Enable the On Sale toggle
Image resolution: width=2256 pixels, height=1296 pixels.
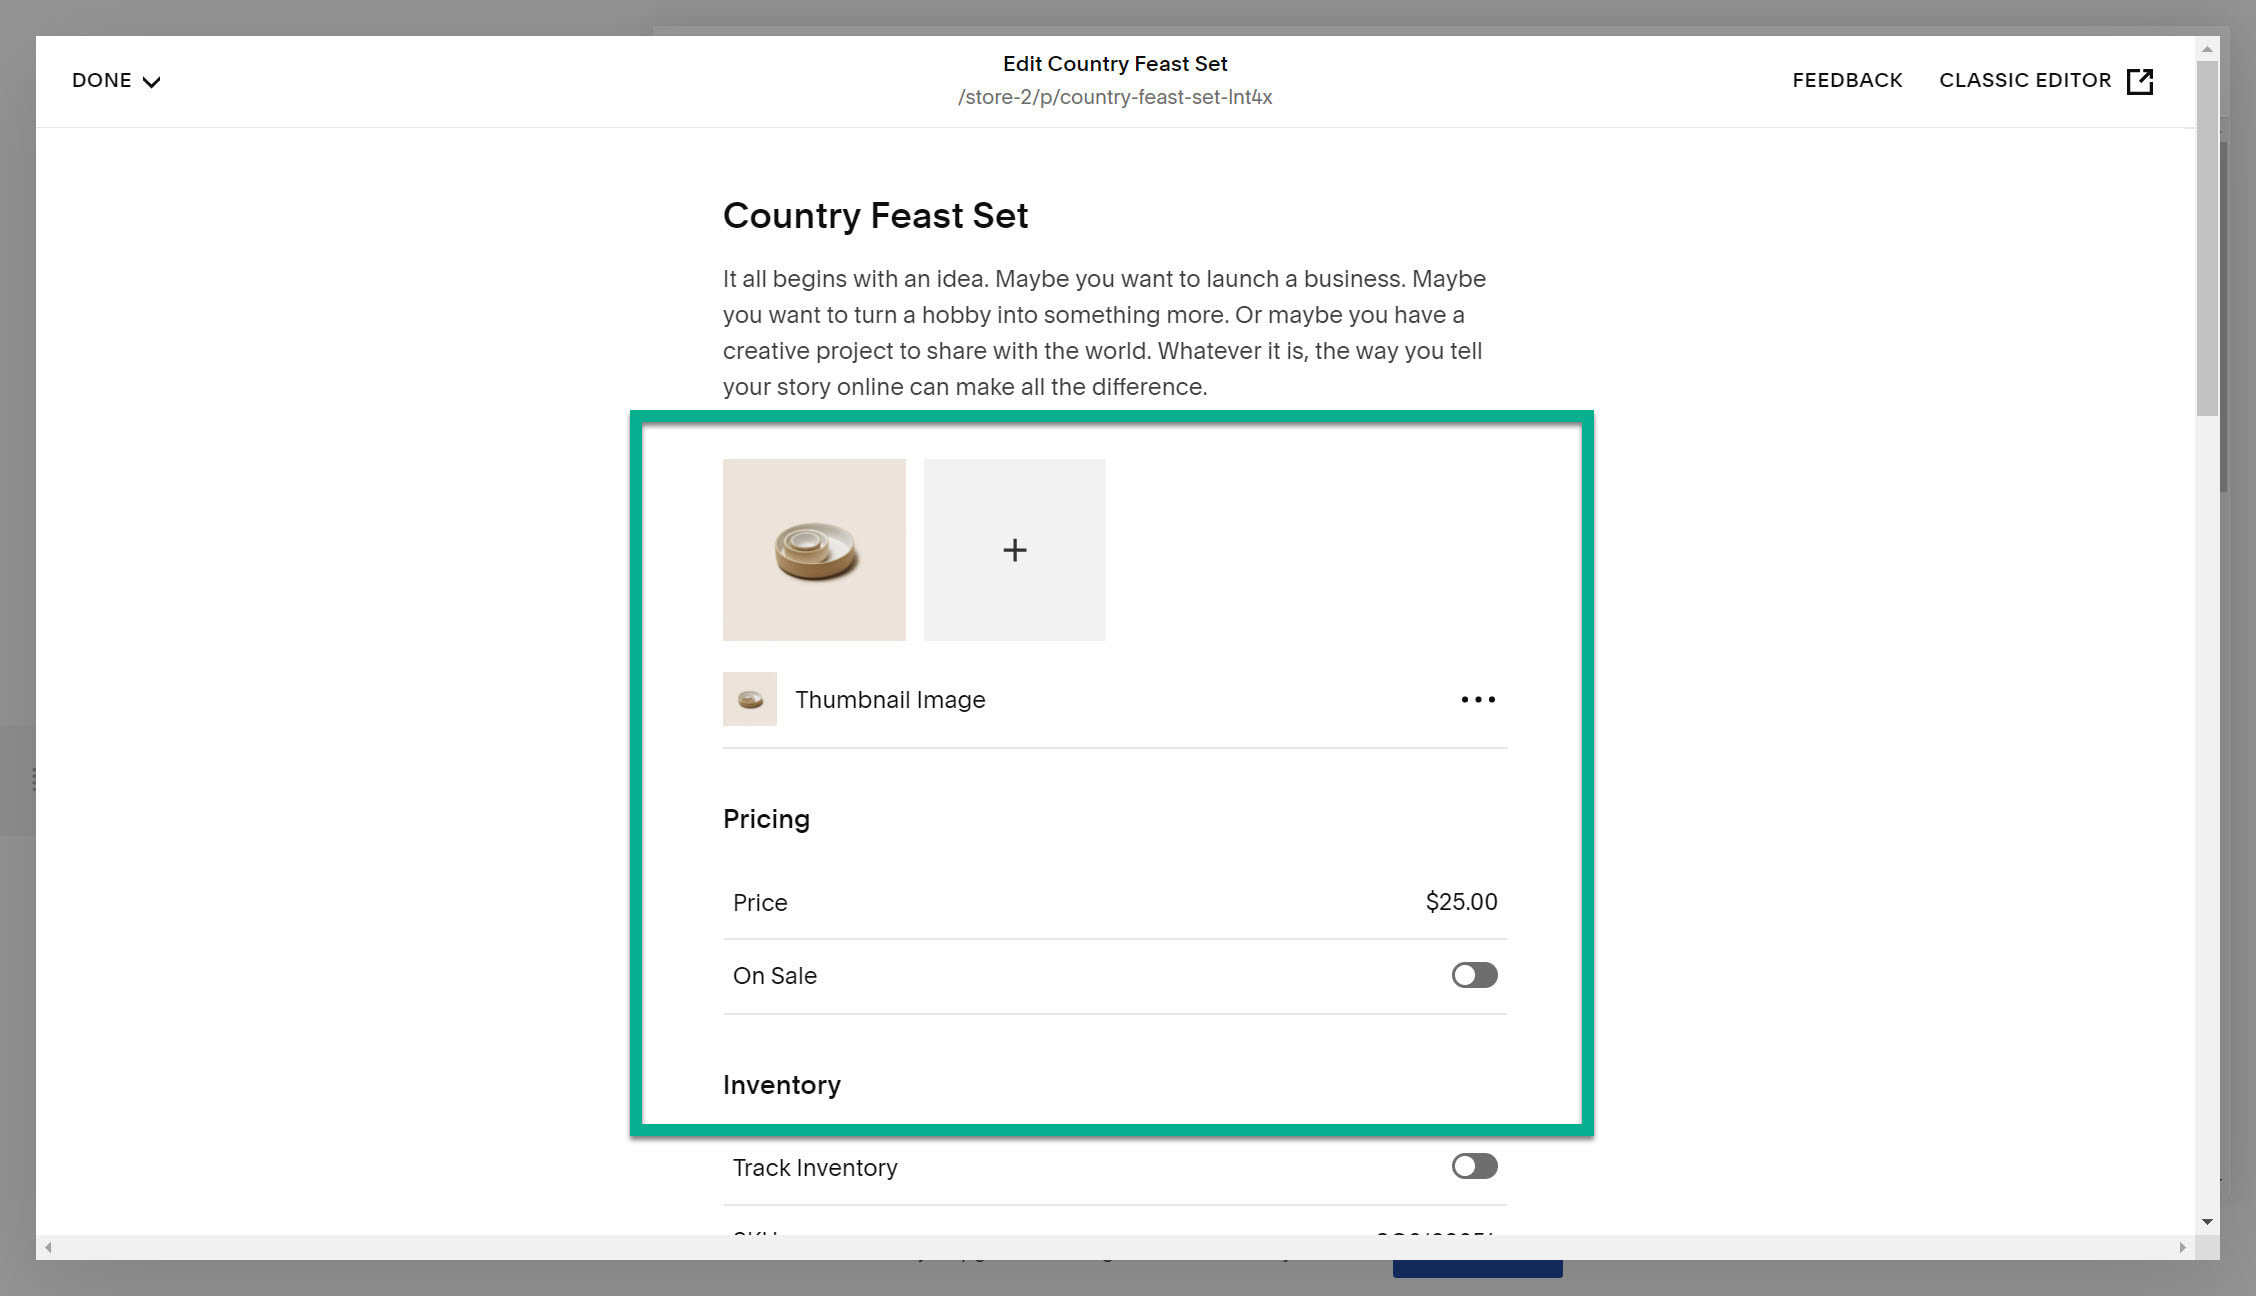tap(1473, 975)
